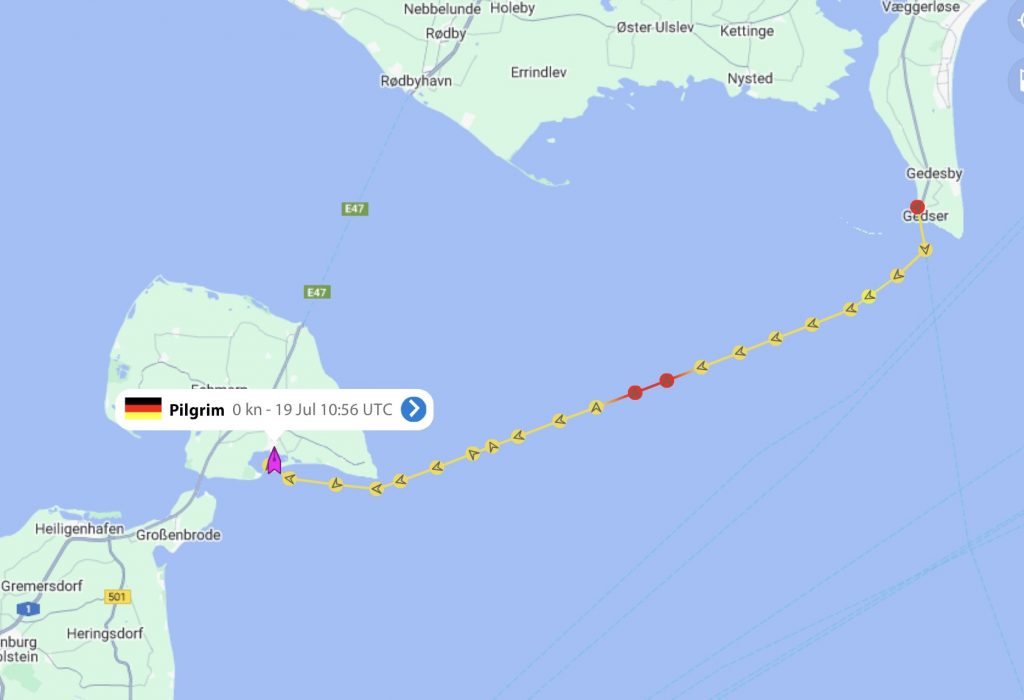Viewport: 1024px width, 700px height.
Task: Click the Heiligenhafen place label
Action: coord(79,529)
